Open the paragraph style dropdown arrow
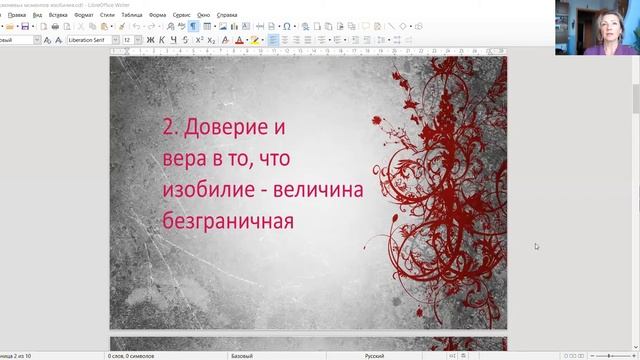 tap(37, 40)
